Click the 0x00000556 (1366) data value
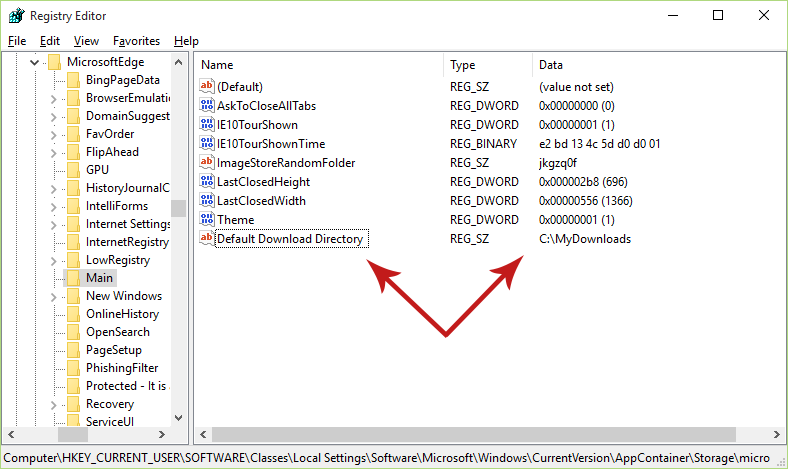788x469 pixels. (x=585, y=201)
